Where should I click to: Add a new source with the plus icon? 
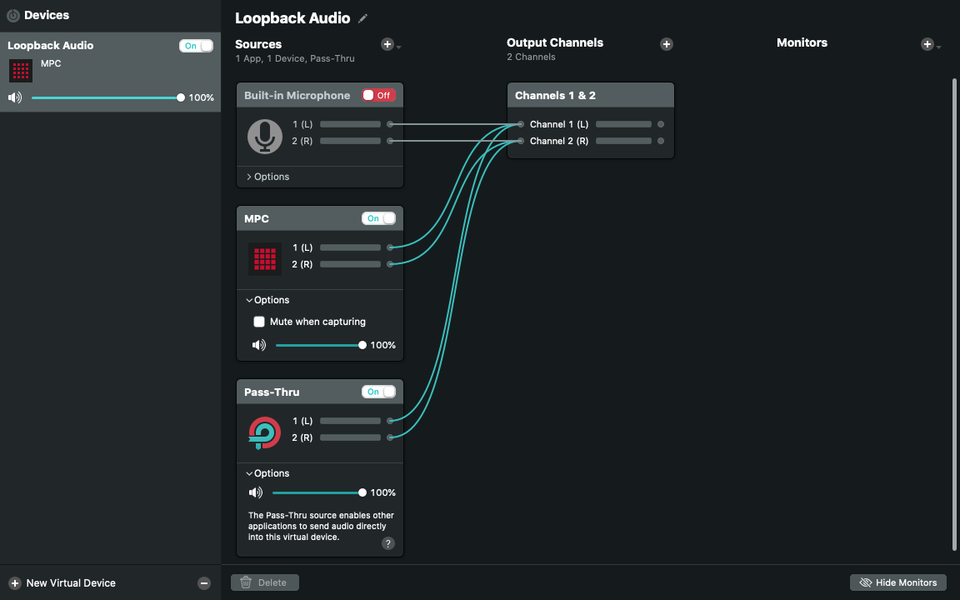point(387,44)
